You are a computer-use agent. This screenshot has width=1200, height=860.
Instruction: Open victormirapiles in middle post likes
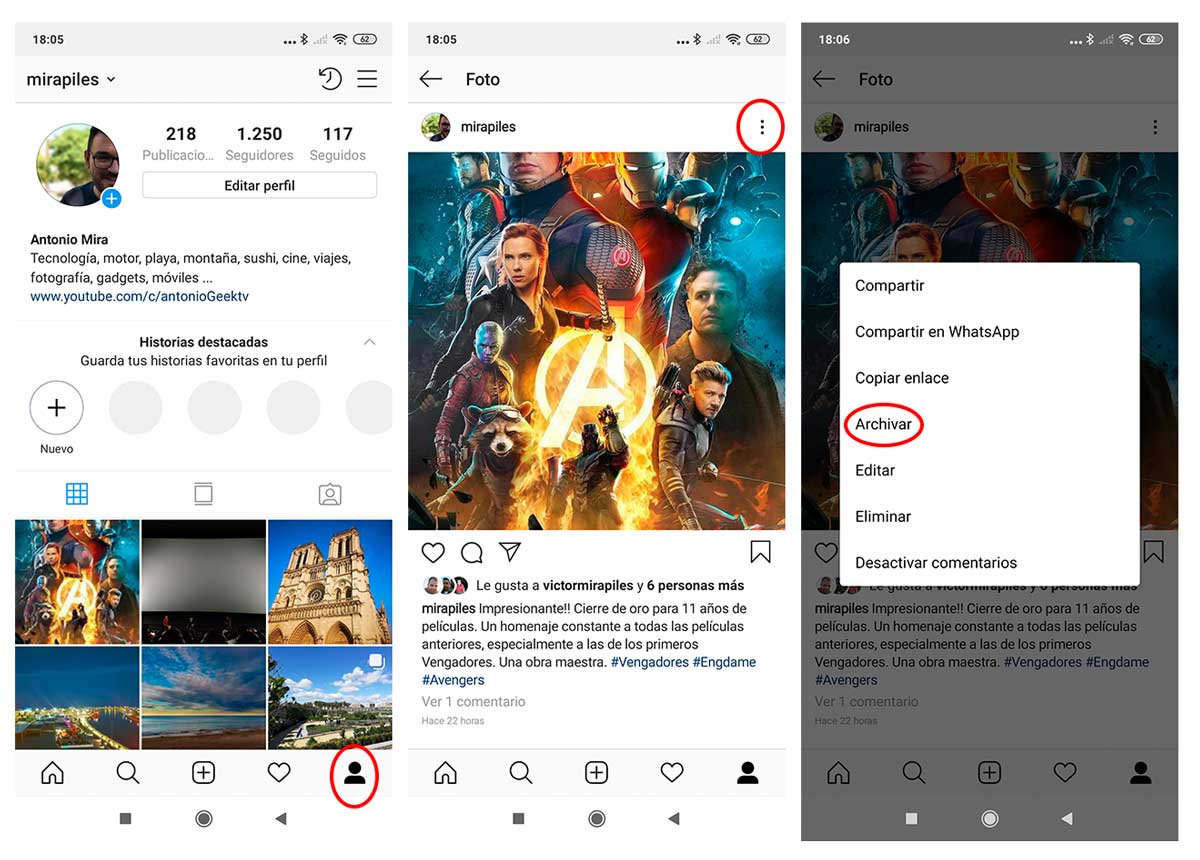(x=588, y=585)
